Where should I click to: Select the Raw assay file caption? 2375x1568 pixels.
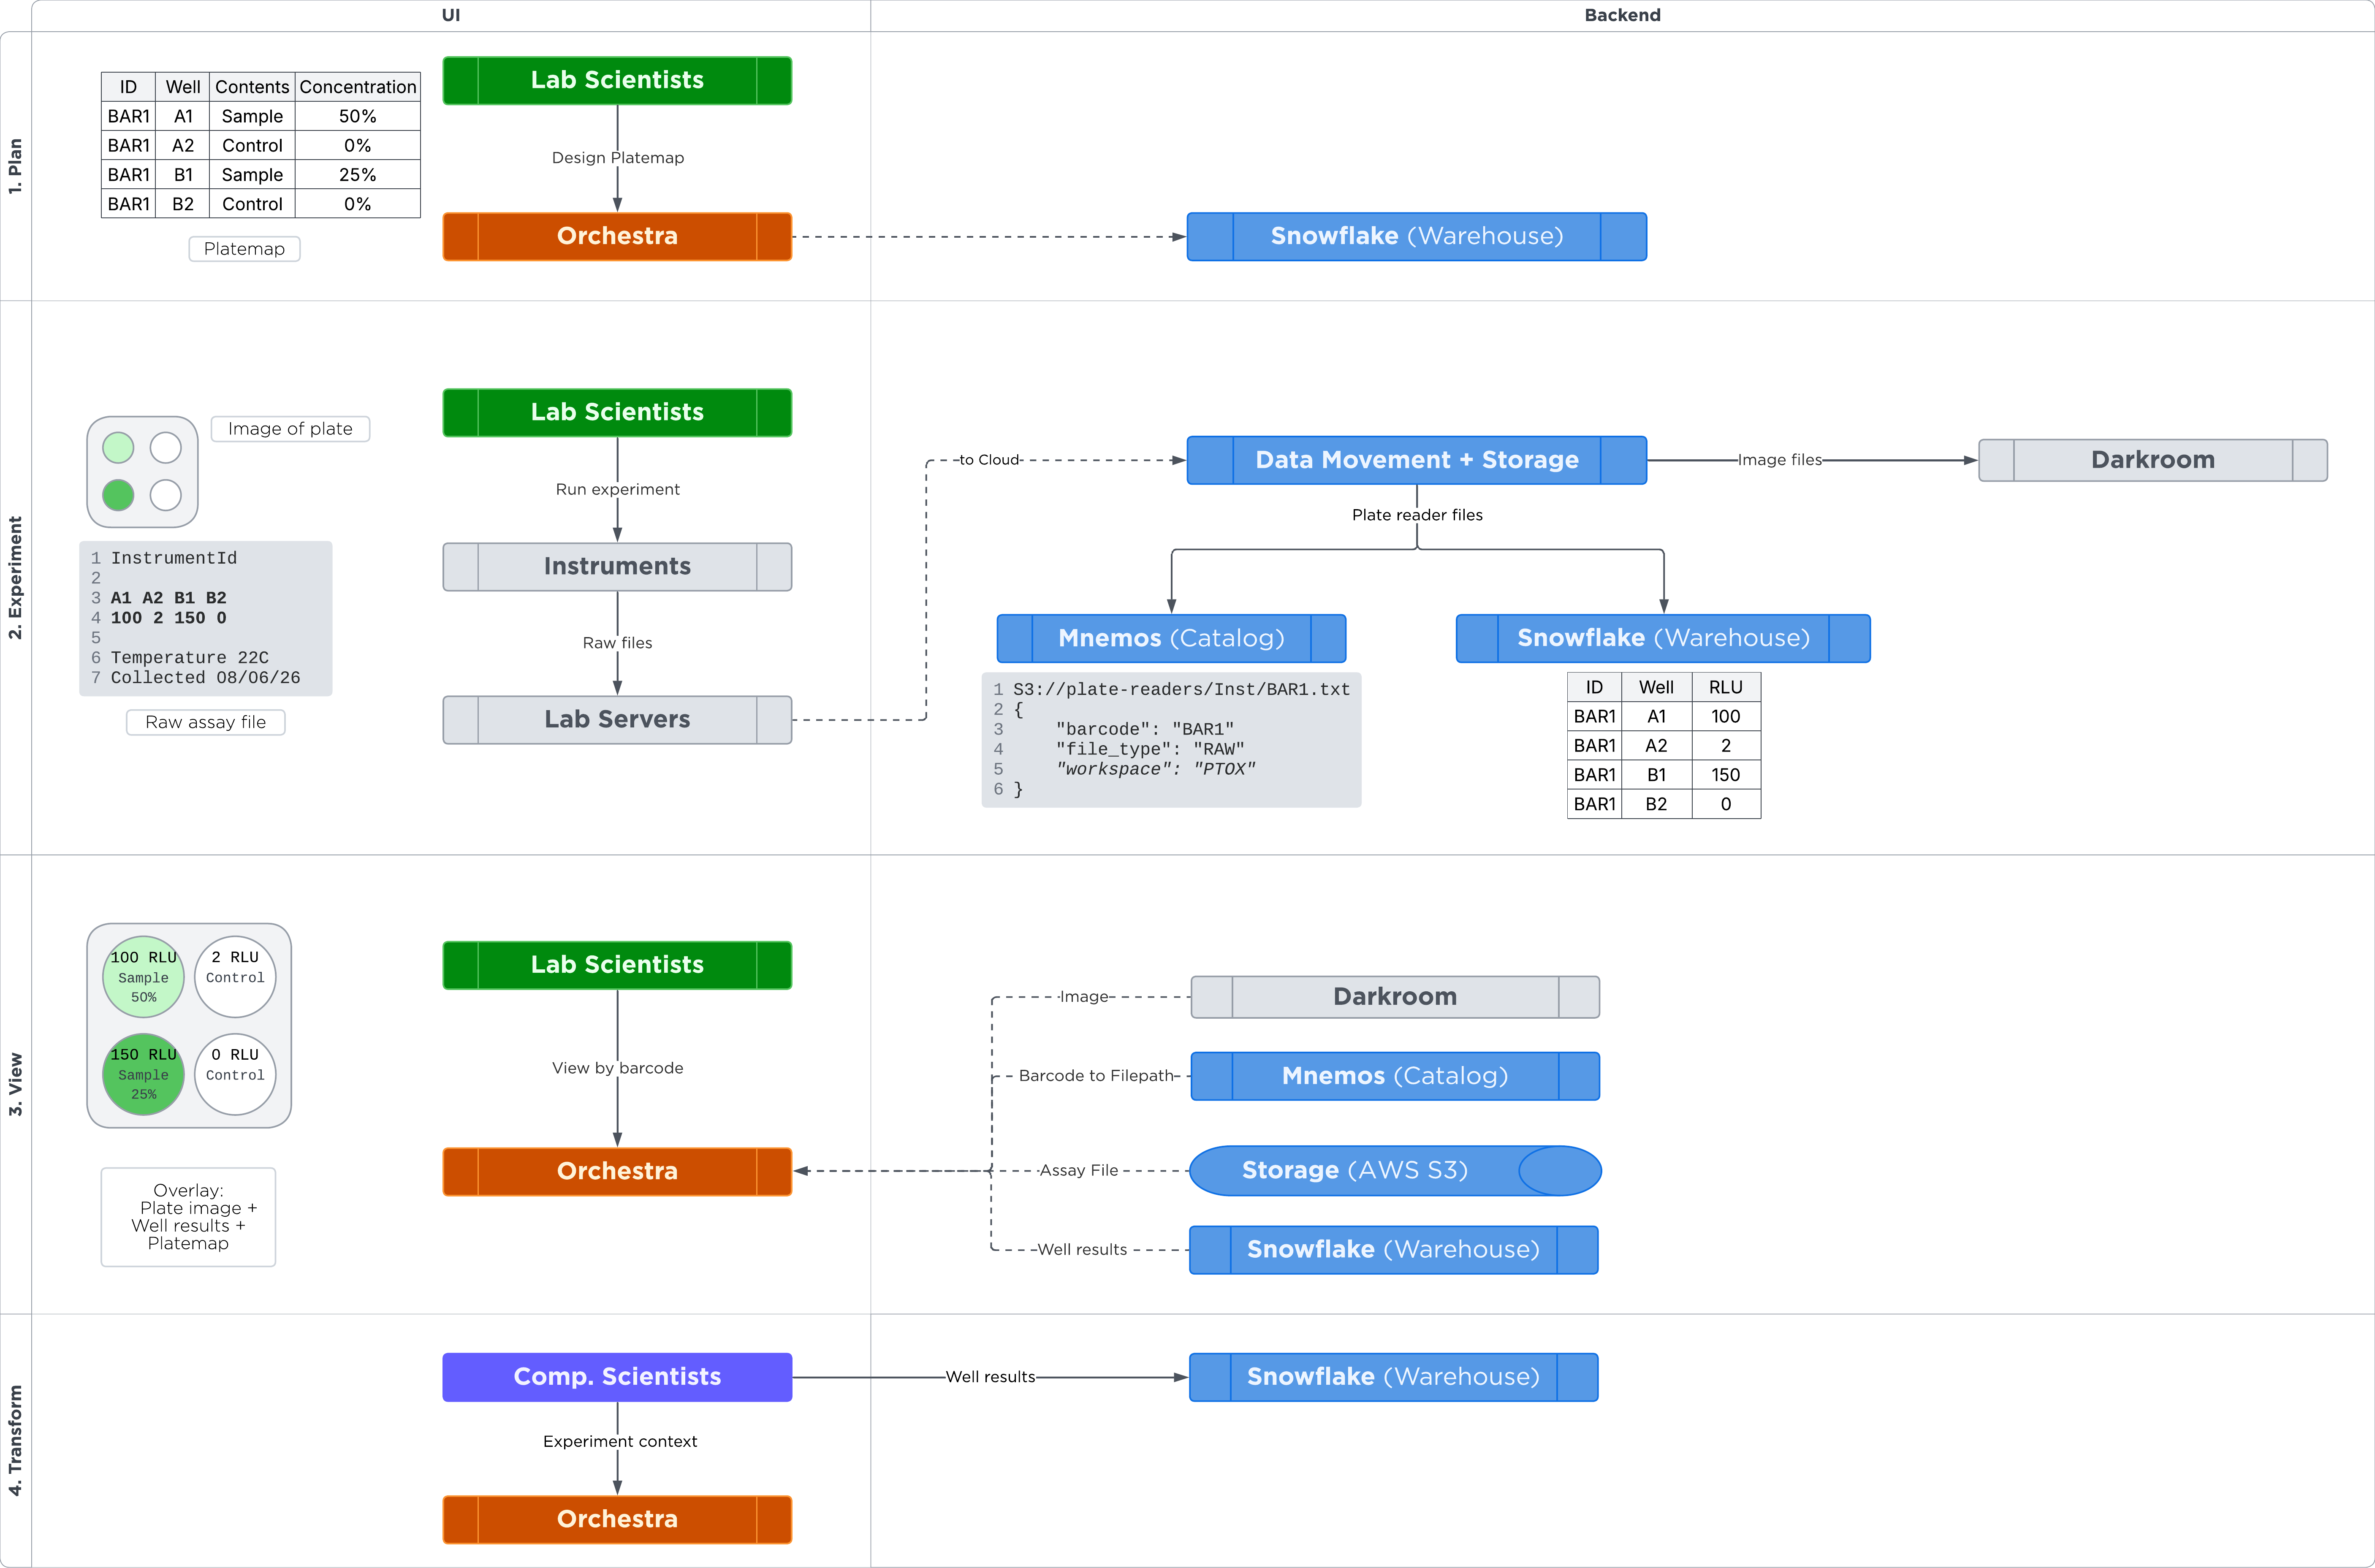(205, 722)
